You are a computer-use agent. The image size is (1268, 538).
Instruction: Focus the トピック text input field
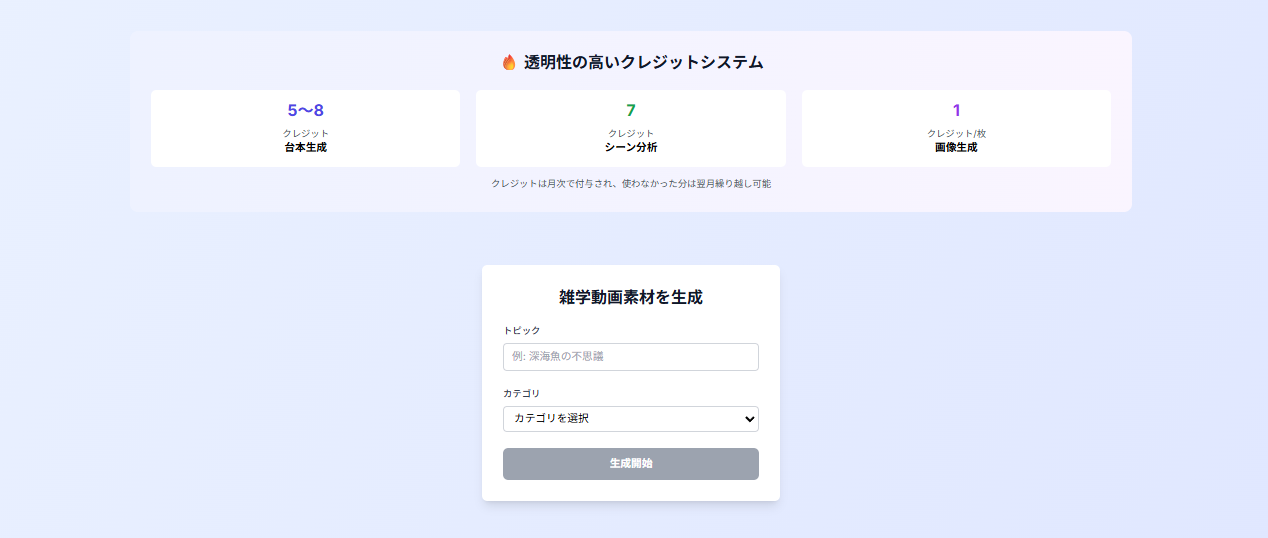[631, 357]
